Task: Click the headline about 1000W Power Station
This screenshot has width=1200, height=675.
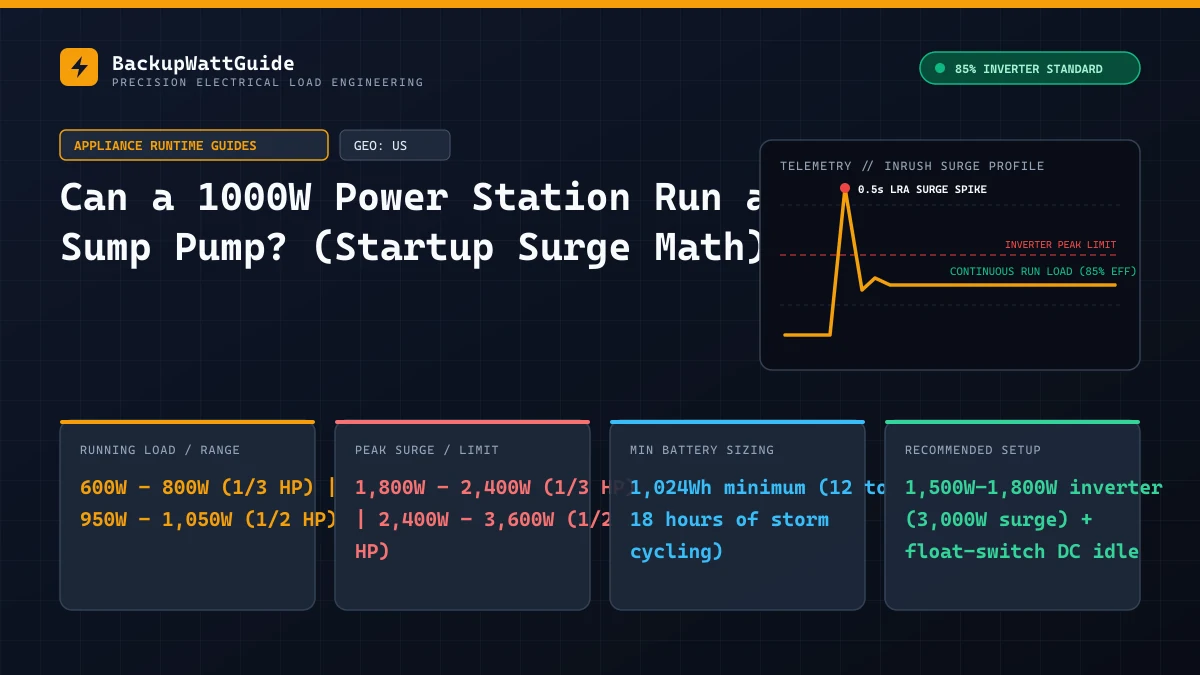Action: click(x=413, y=222)
